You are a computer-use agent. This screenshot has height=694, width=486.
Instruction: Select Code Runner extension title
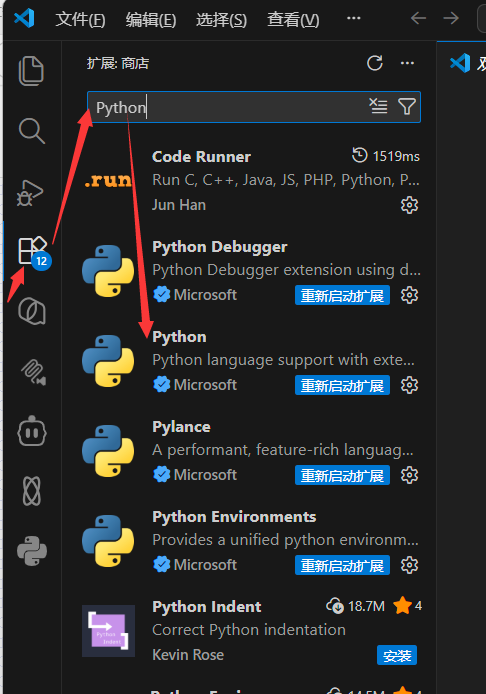(201, 157)
